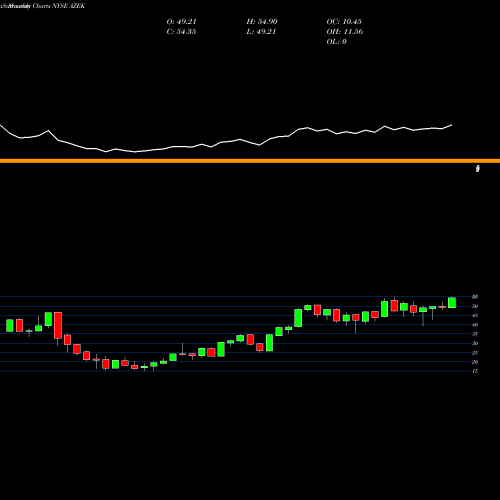This screenshot has width=500, height=500.
Task: Click the 55 price axis label
Action: pyautogui.click(x=475, y=297)
